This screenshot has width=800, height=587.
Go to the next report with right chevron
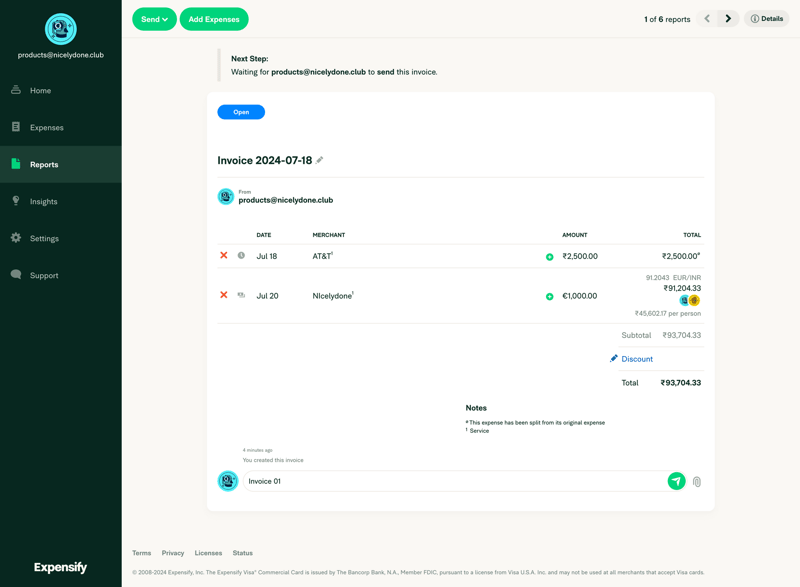pyautogui.click(x=728, y=18)
